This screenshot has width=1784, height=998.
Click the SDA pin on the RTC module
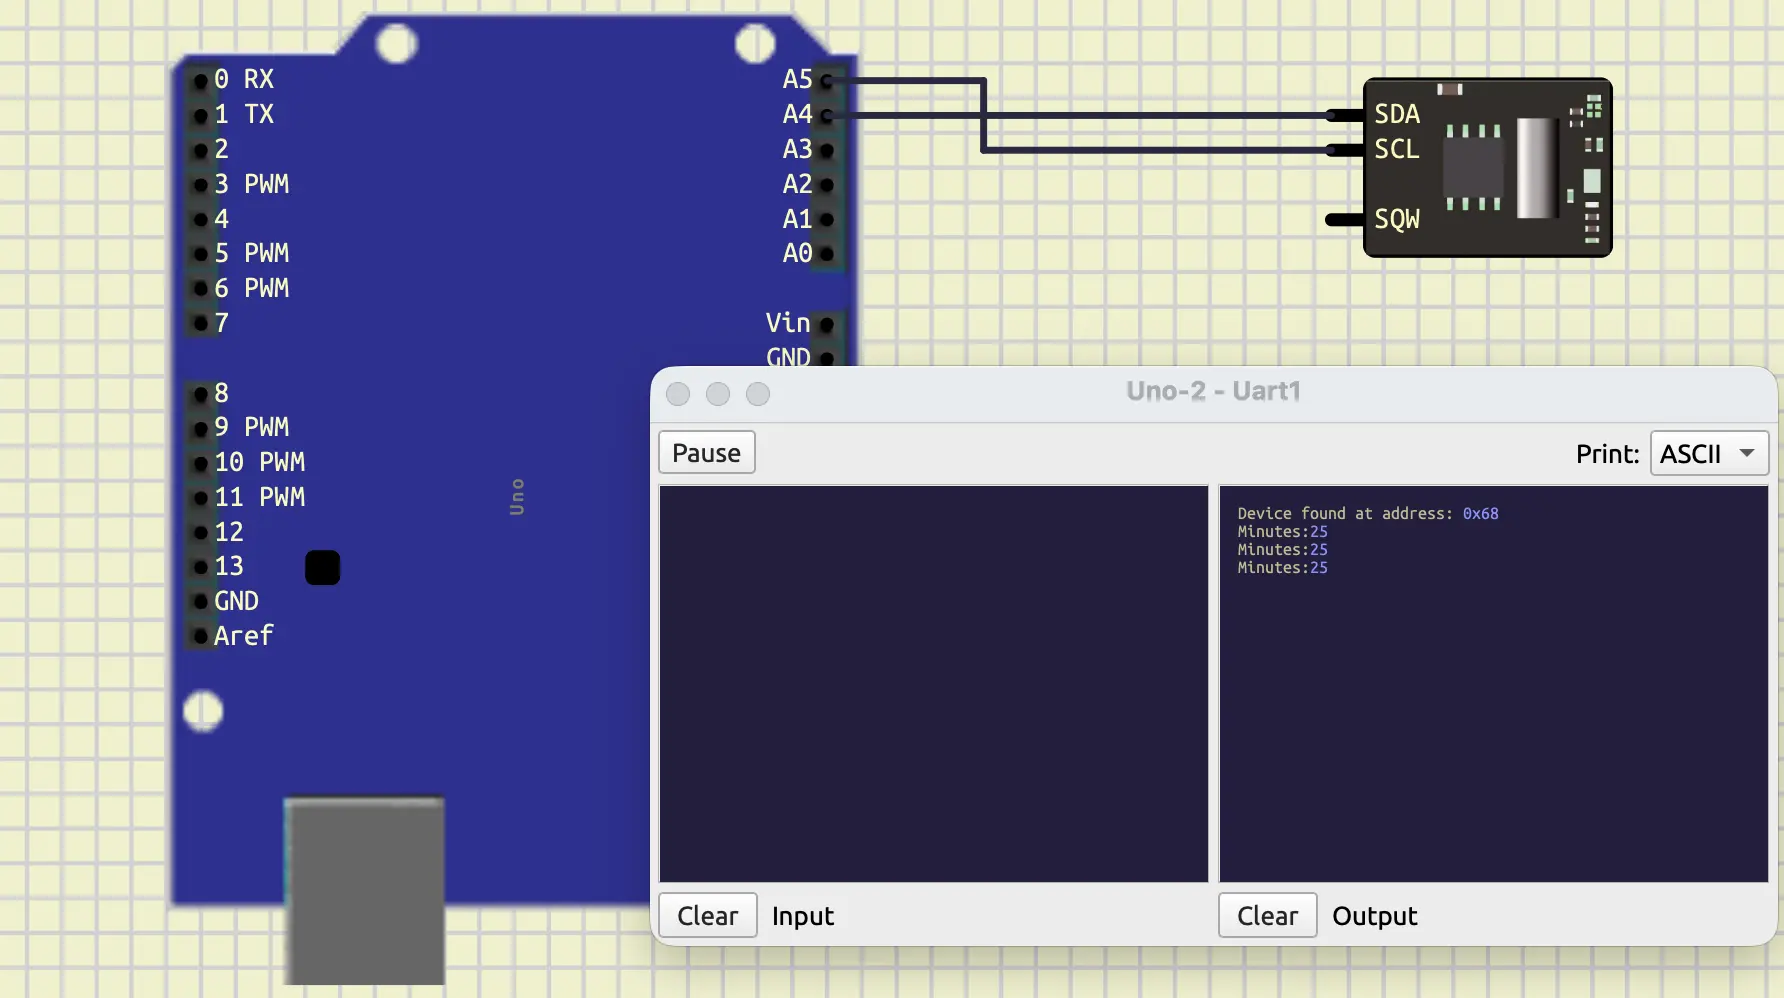(x=1345, y=115)
